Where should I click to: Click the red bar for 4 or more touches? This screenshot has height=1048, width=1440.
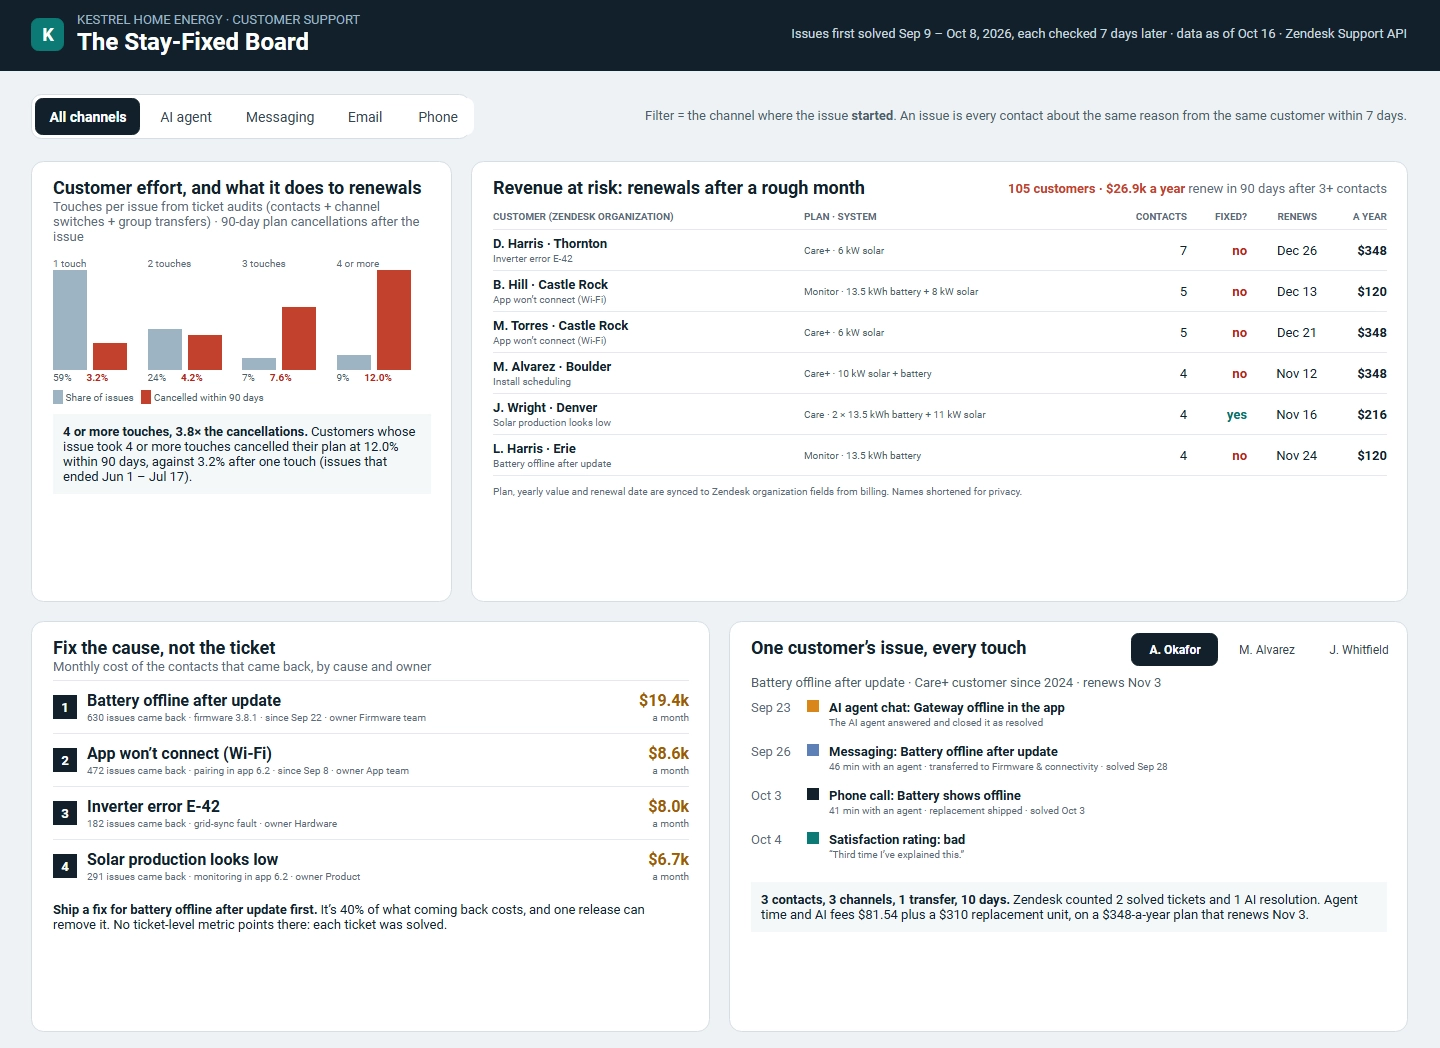394,320
